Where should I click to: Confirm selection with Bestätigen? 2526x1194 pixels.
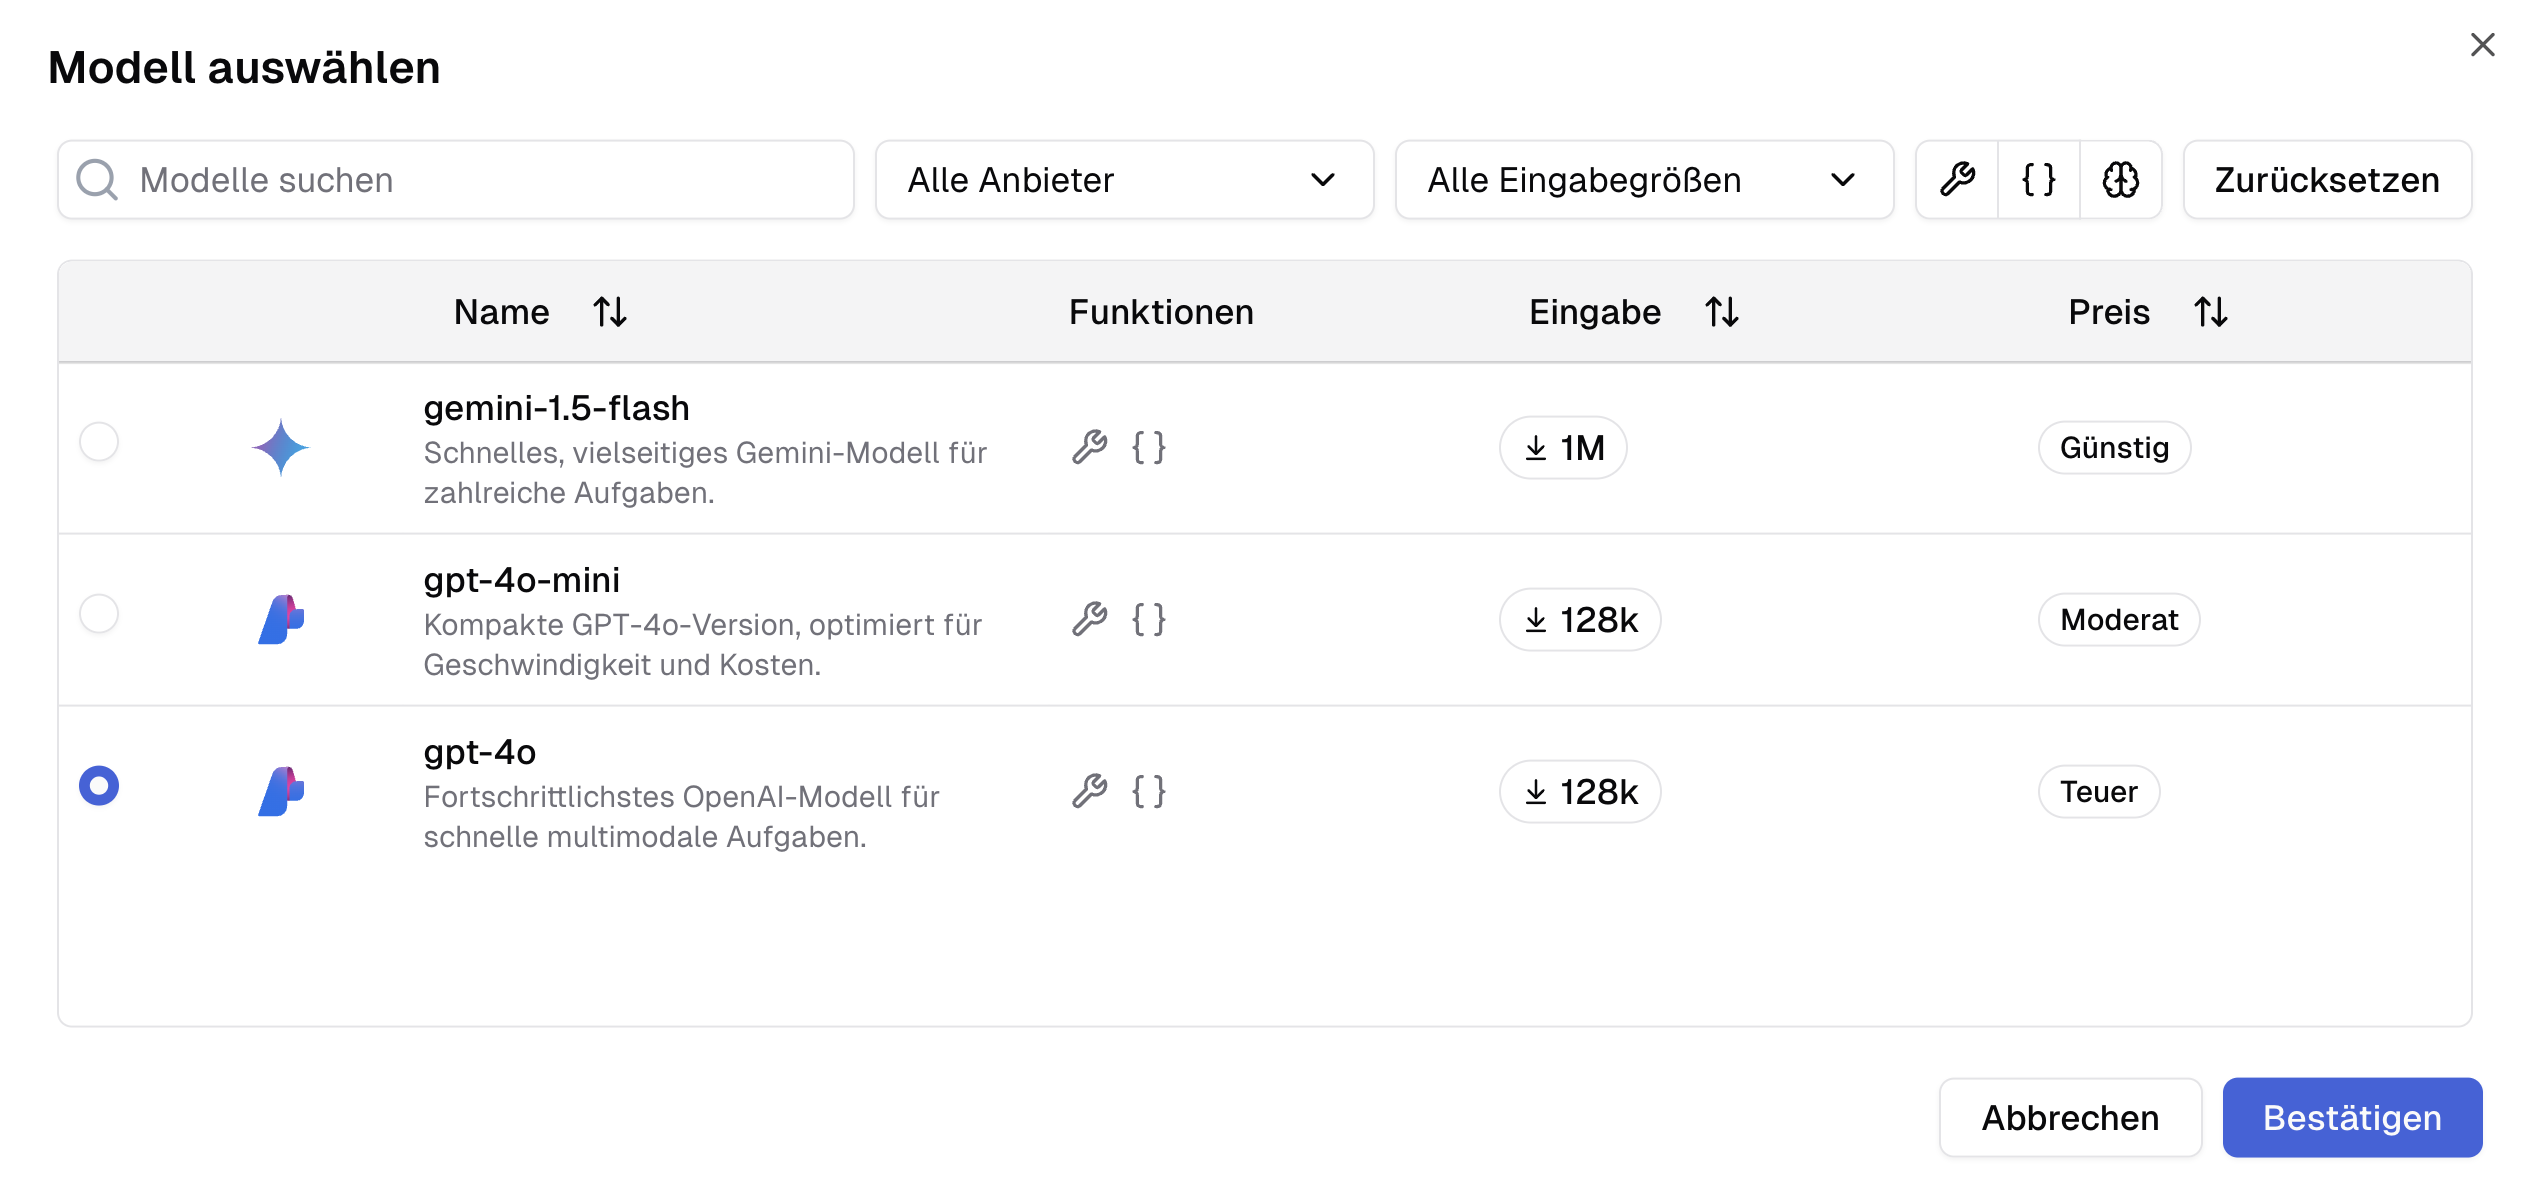coord(2351,1117)
